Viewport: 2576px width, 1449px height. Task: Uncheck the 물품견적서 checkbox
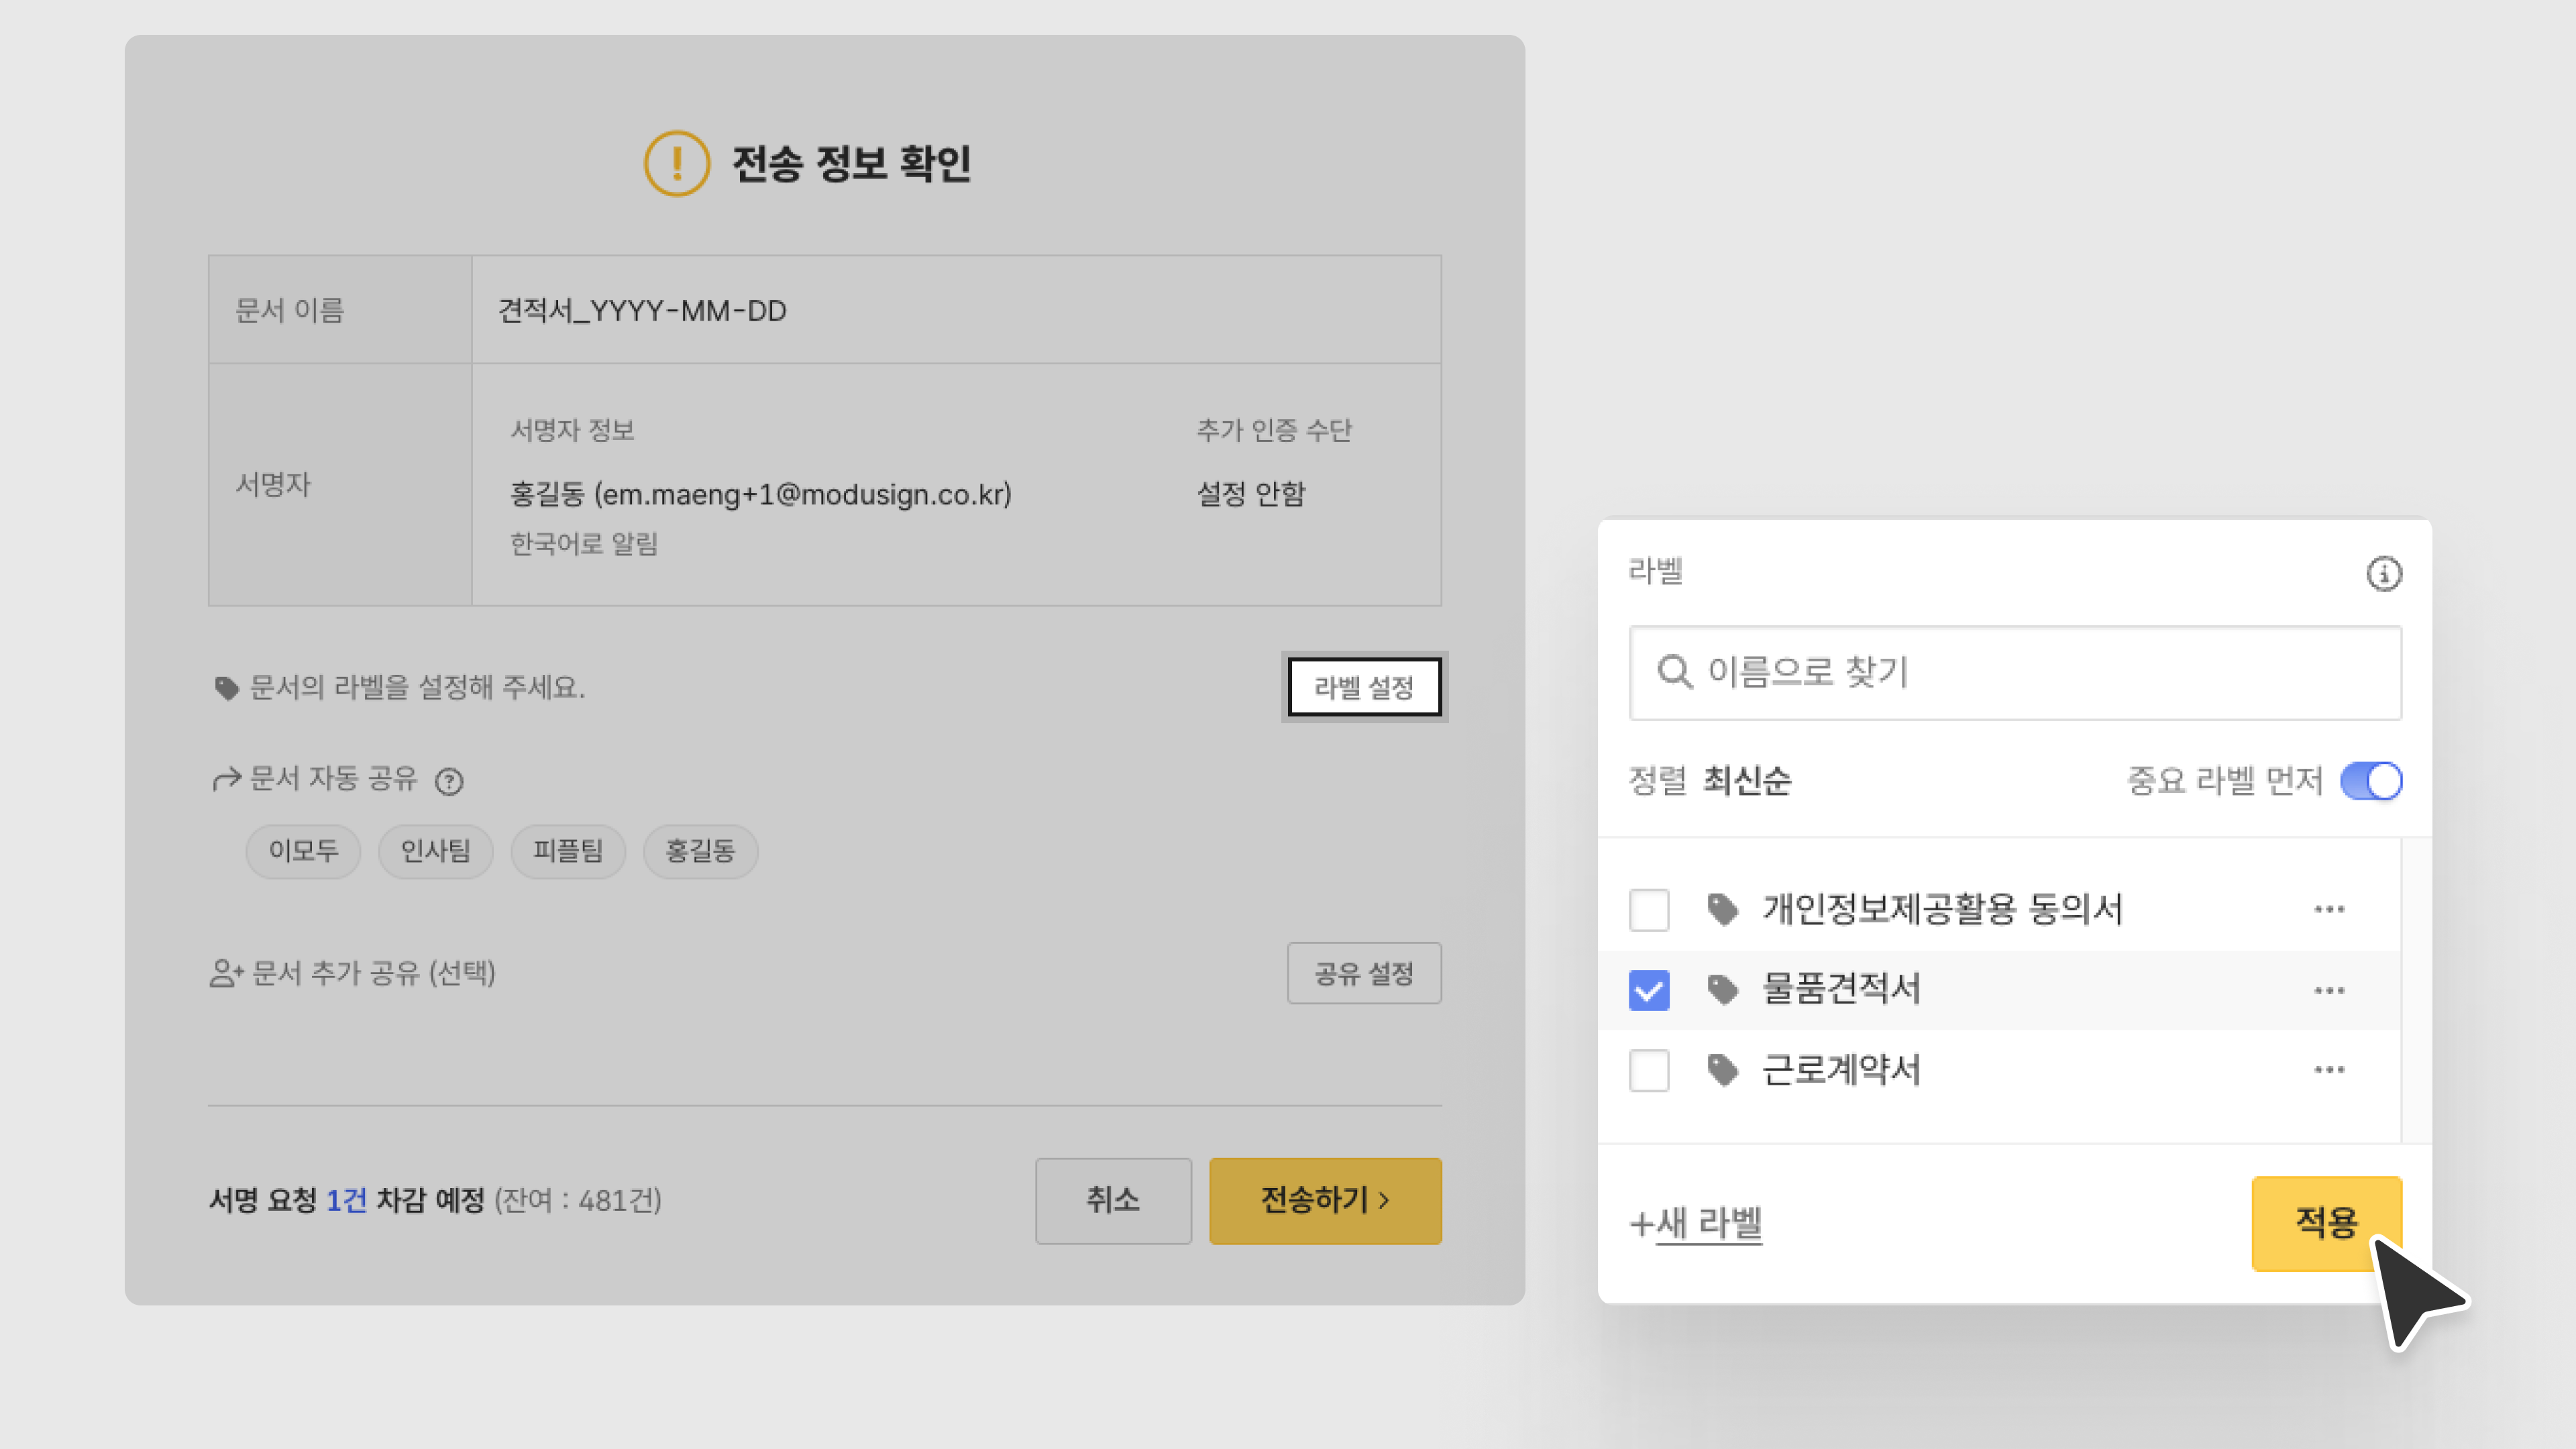click(1649, 991)
